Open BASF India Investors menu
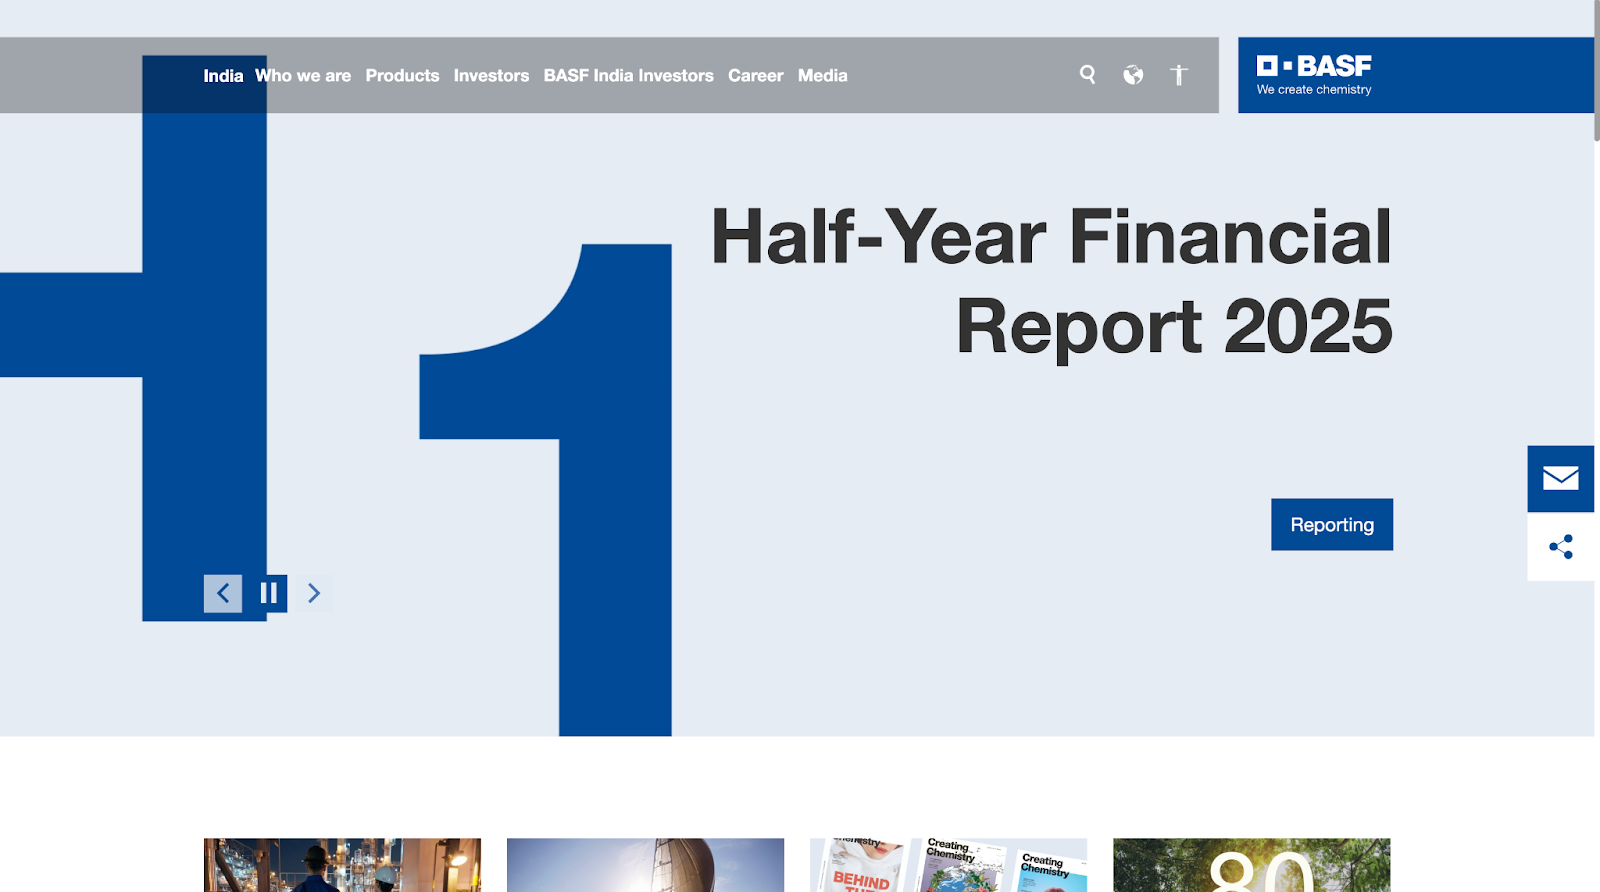Image resolution: width=1600 pixels, height=892 pixels. click(628, 76)
